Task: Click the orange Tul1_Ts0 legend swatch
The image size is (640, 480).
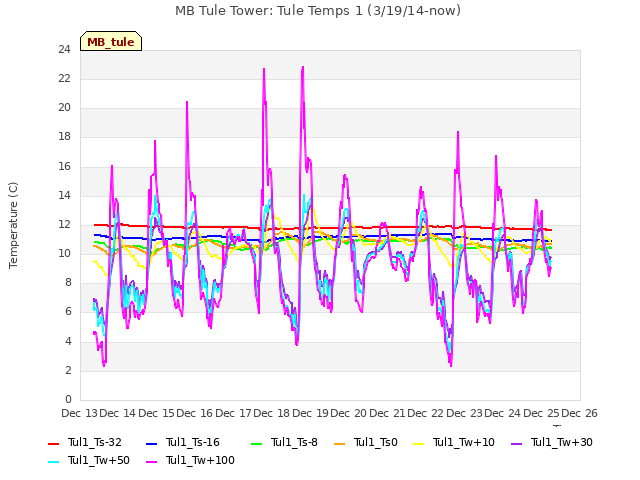Action: tap(339, 443)
